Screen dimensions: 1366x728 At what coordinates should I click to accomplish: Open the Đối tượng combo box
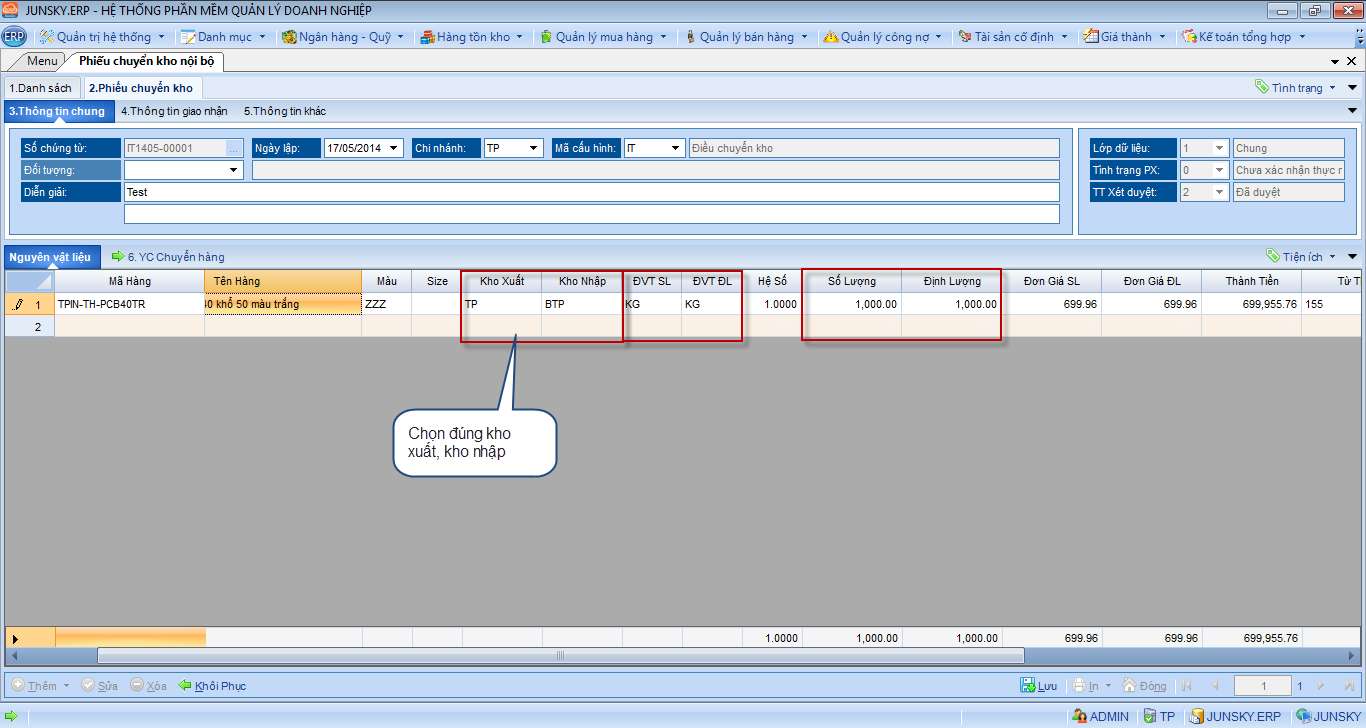coord(235,170)
